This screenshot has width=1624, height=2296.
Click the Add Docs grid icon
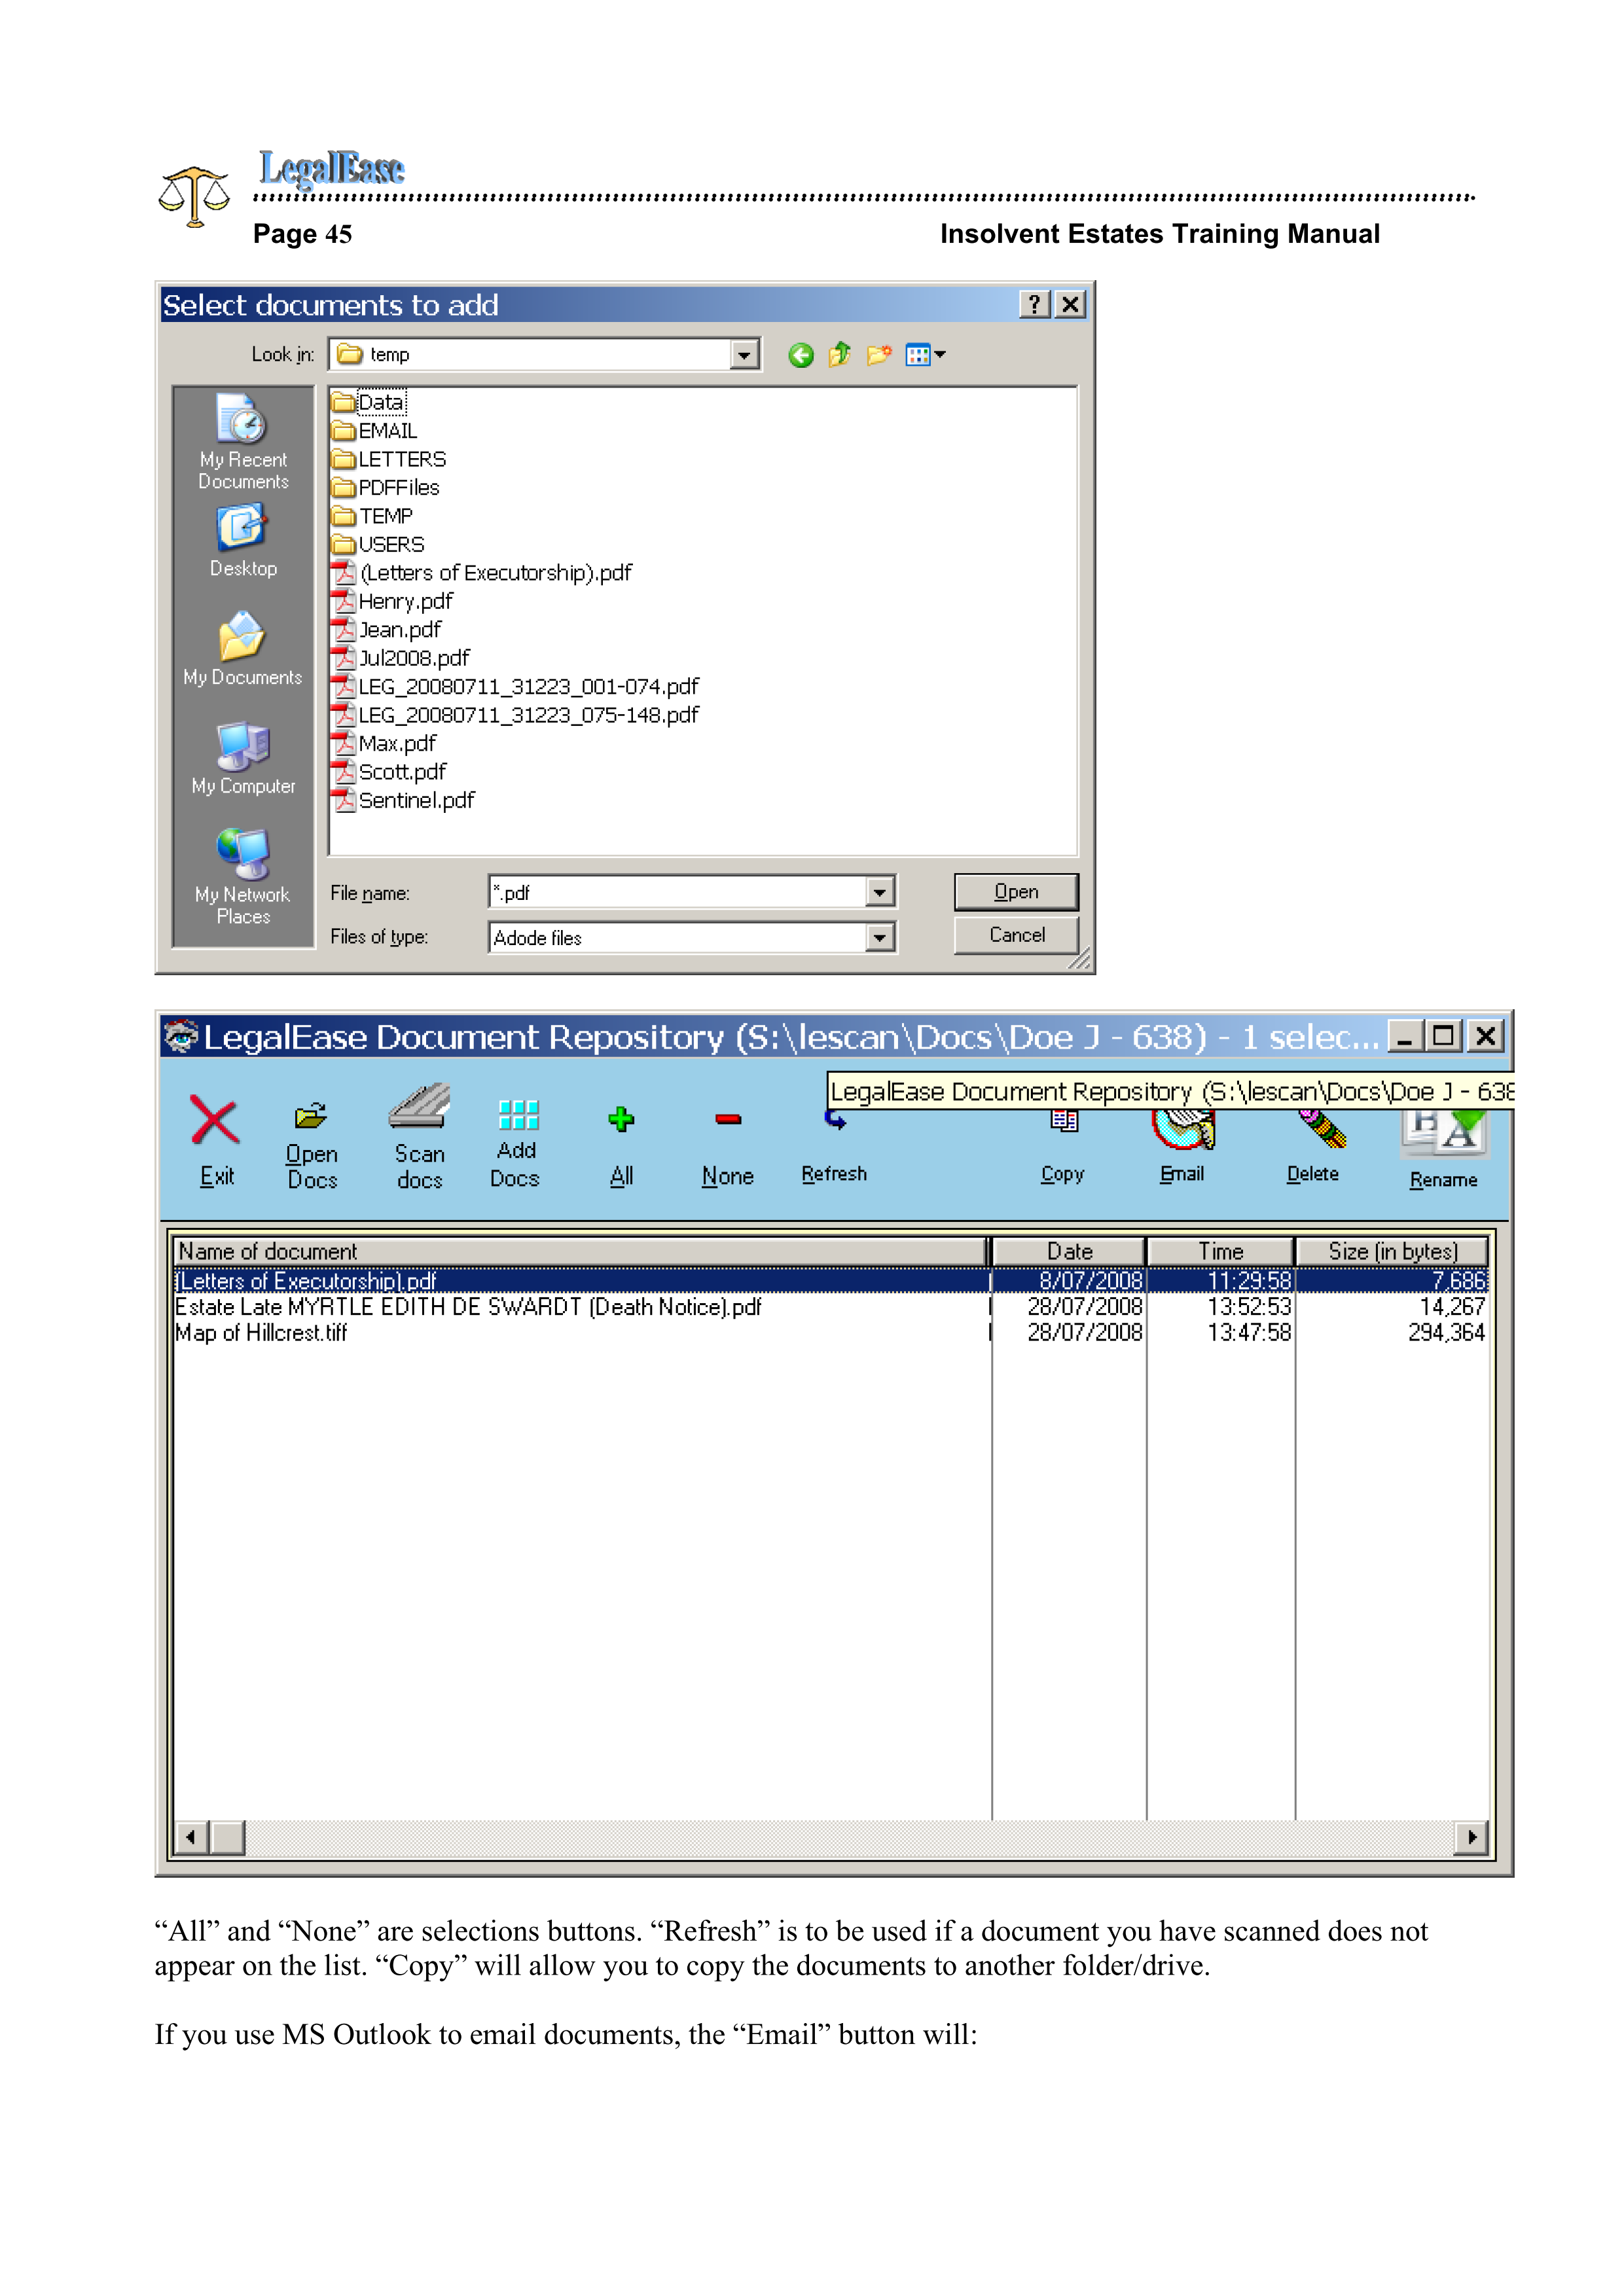(518, 1114)
